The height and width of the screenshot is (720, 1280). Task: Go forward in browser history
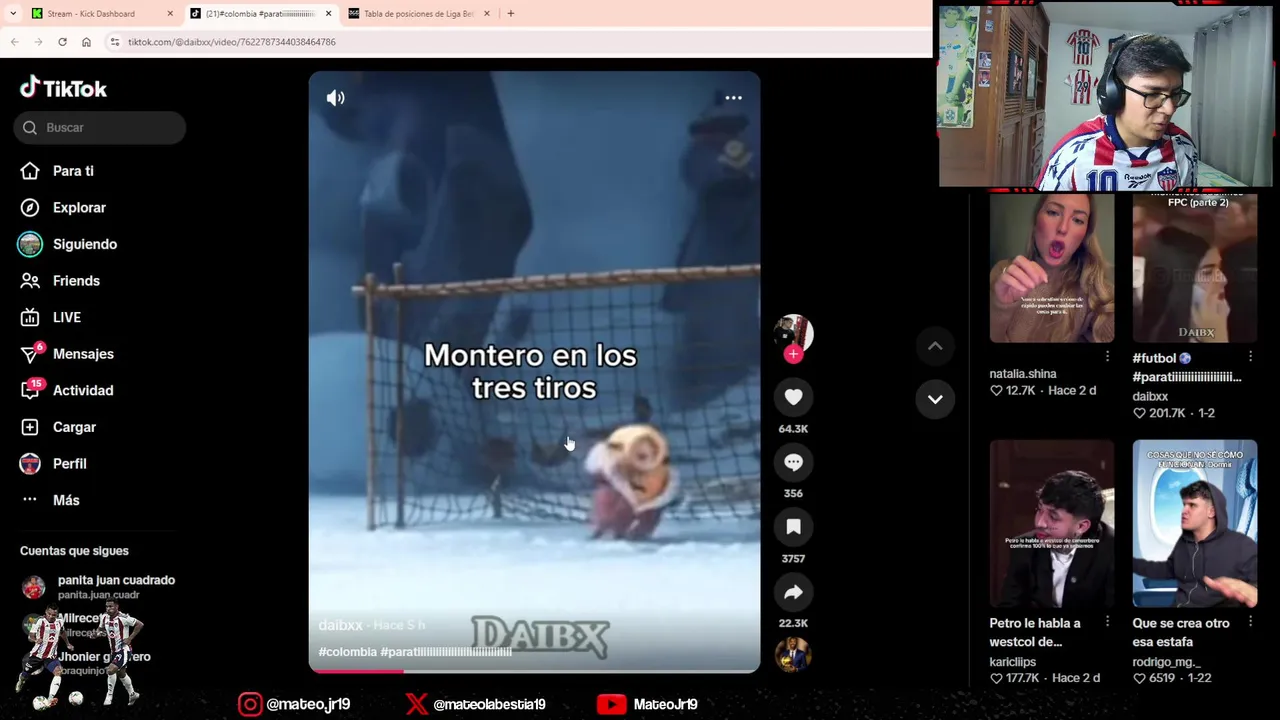(x=38, y=42)
